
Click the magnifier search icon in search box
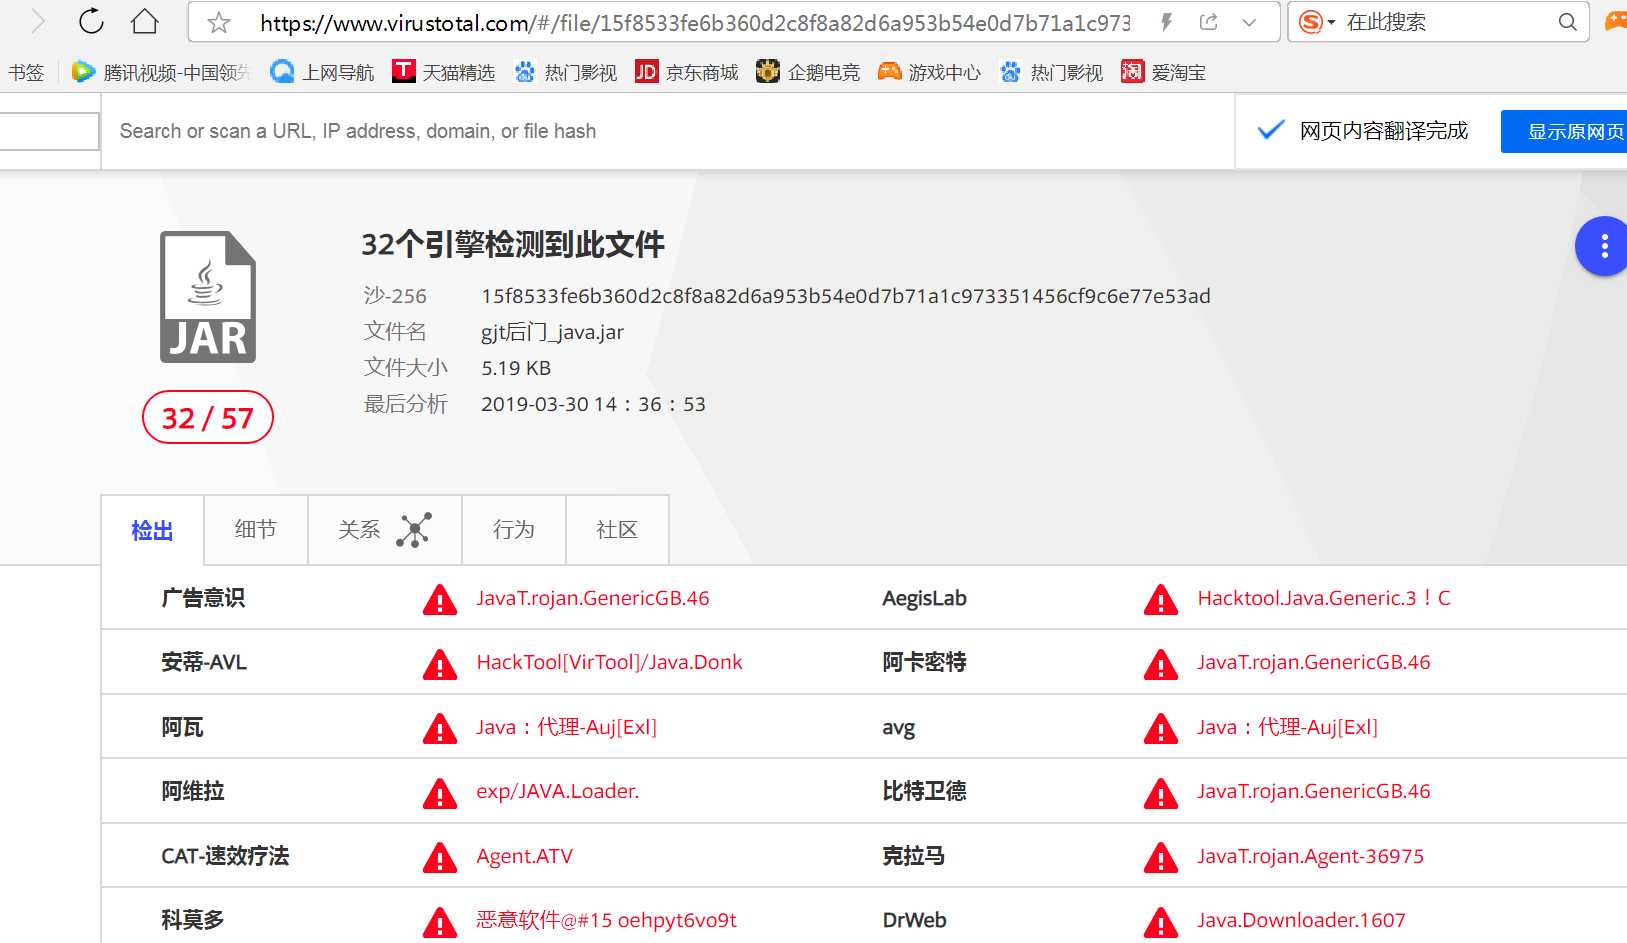point(1567,22)
